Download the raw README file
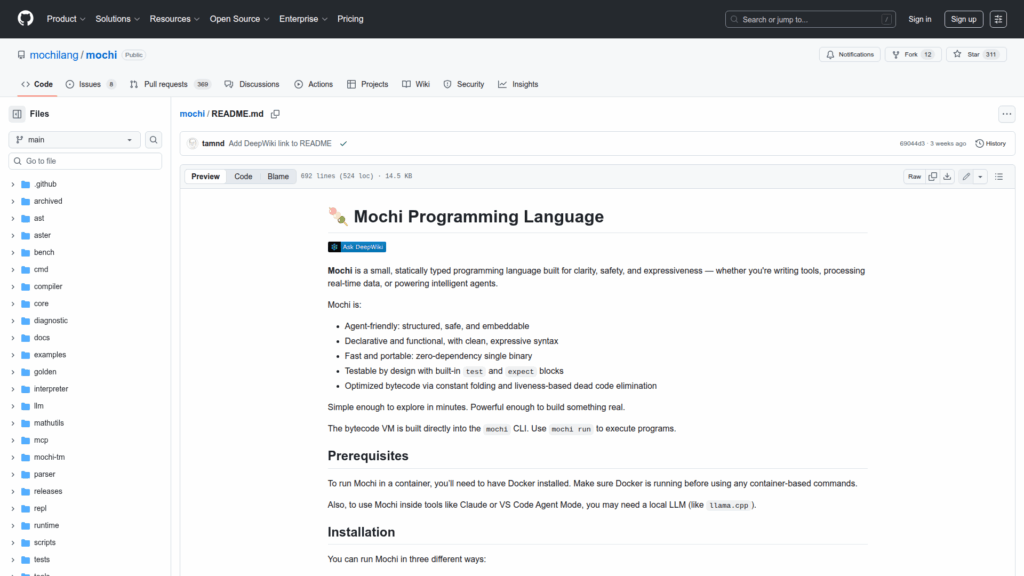This screenshot has width=1024, height=576. 947,177
